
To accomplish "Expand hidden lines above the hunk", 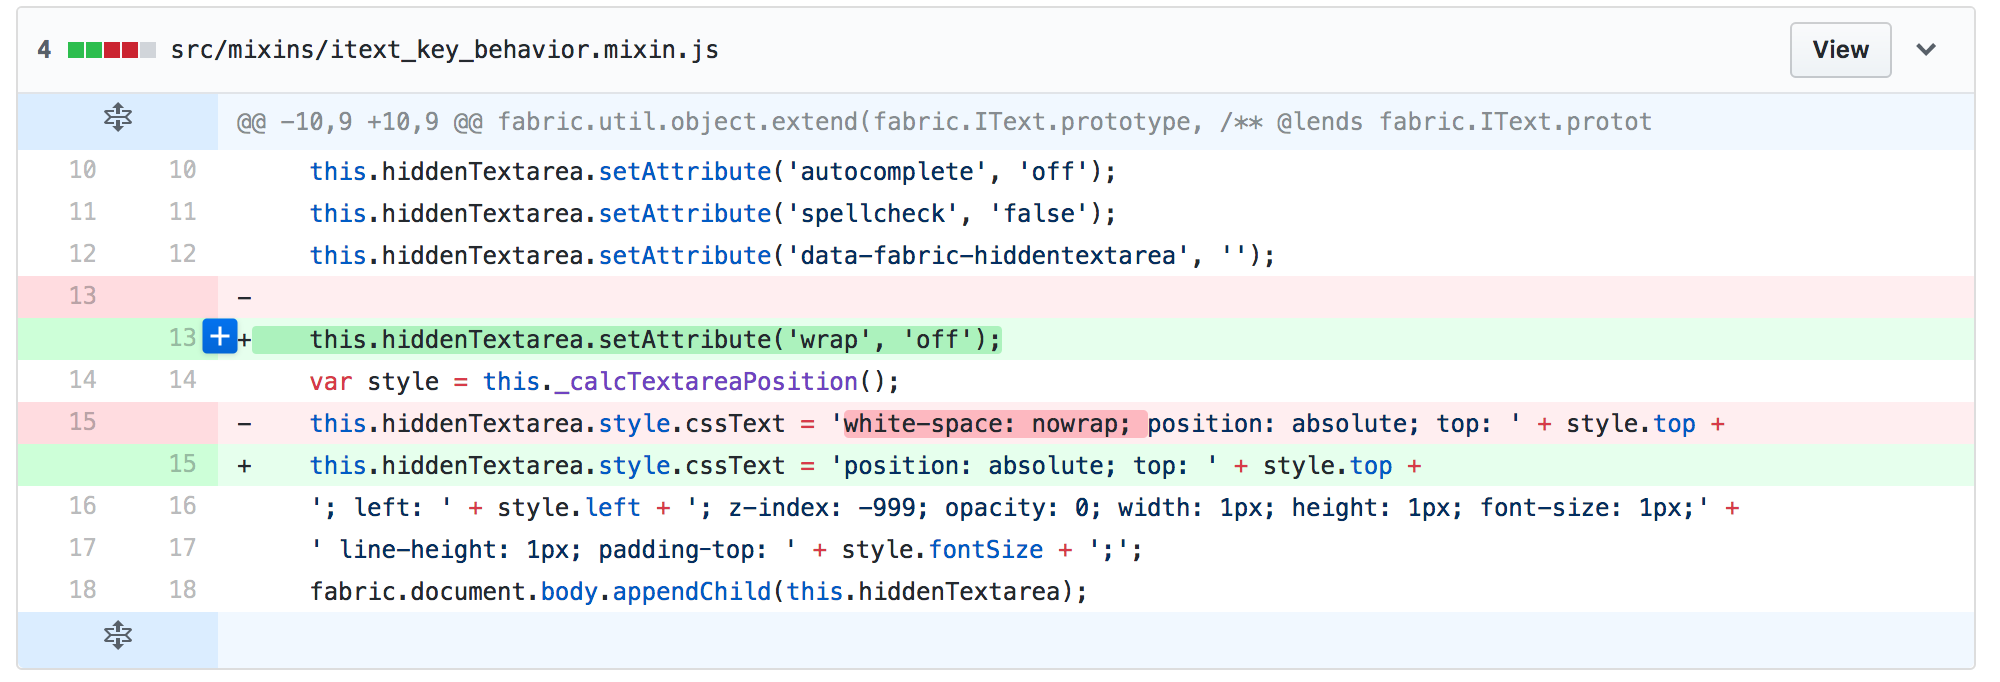I will 118,118.
